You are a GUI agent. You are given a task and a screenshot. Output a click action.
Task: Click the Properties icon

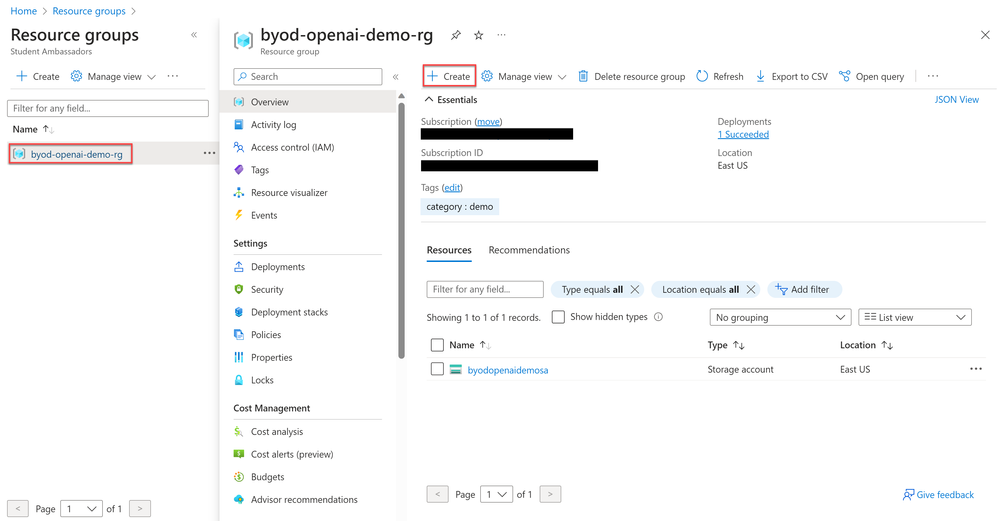tap(239, 357)
